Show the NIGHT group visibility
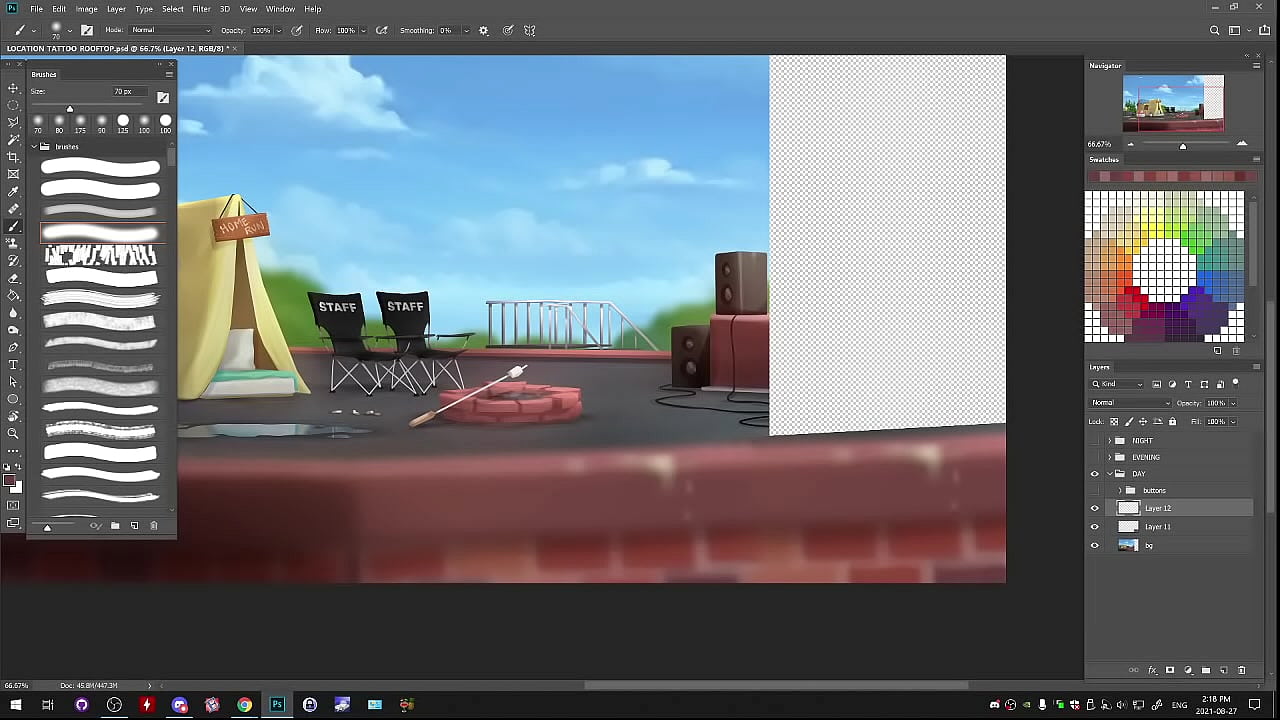 pyautogui.click(x=1094, y=441)
